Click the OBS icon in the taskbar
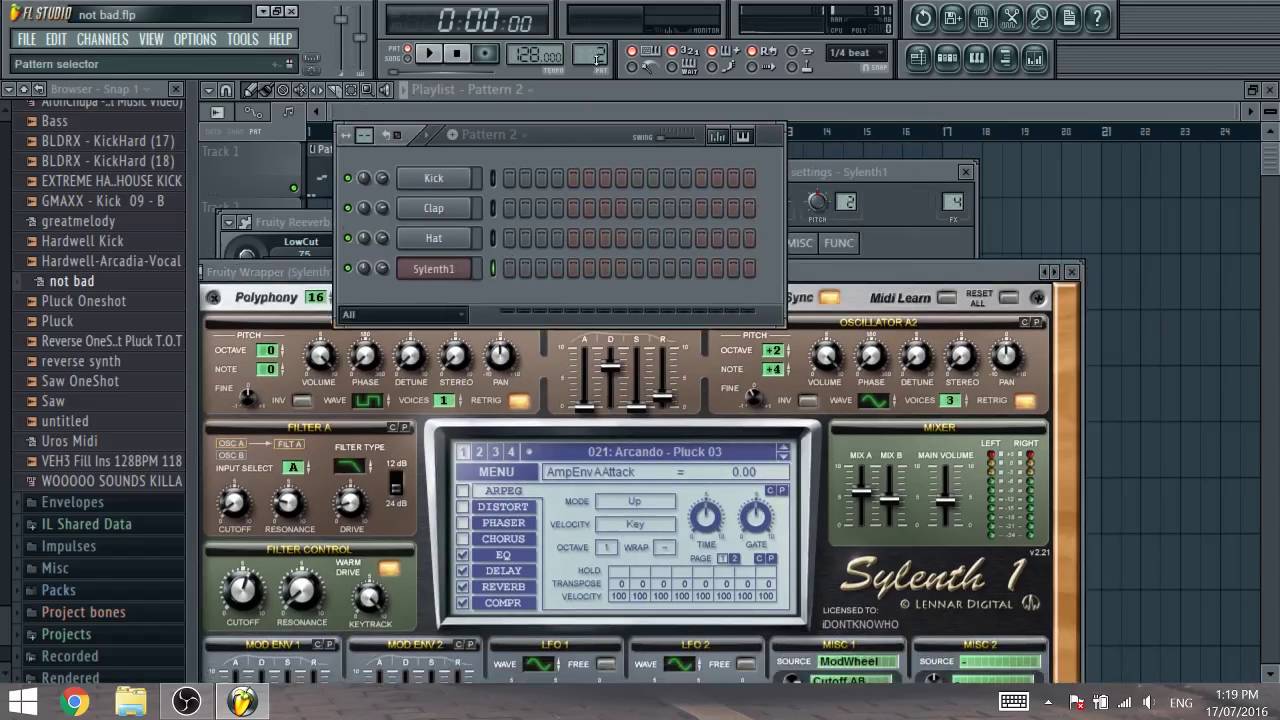The height and width of the screenshot is (720, 1280). point(186,702)
